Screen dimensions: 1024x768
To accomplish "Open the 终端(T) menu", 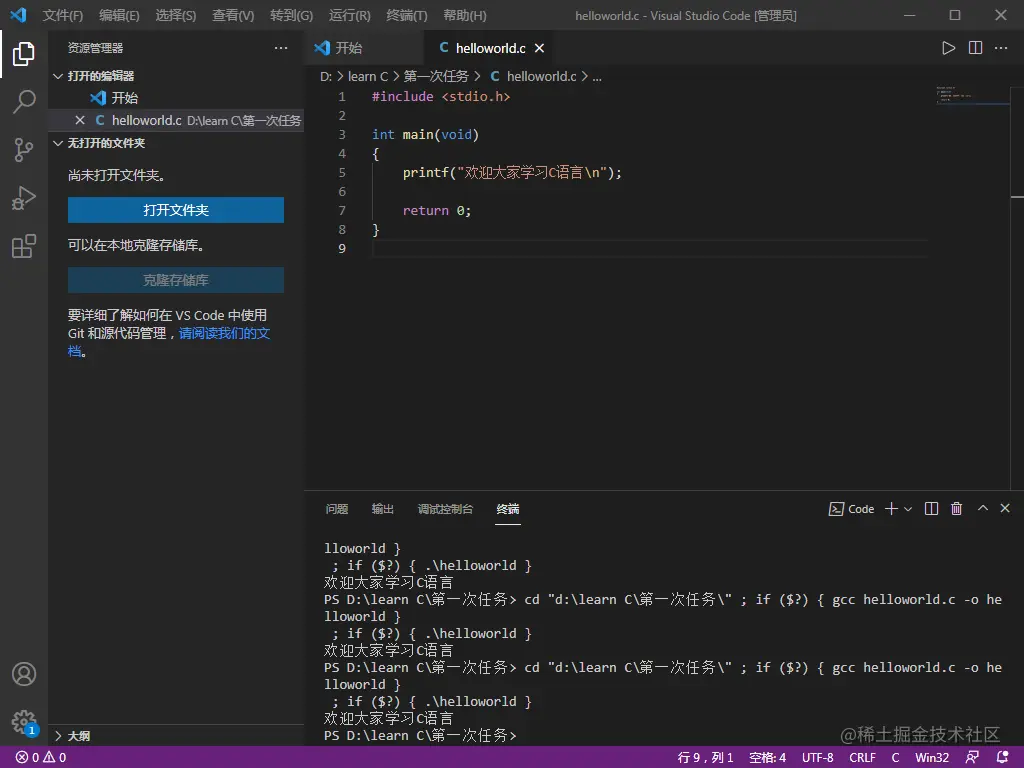I will tap(406, 16).
